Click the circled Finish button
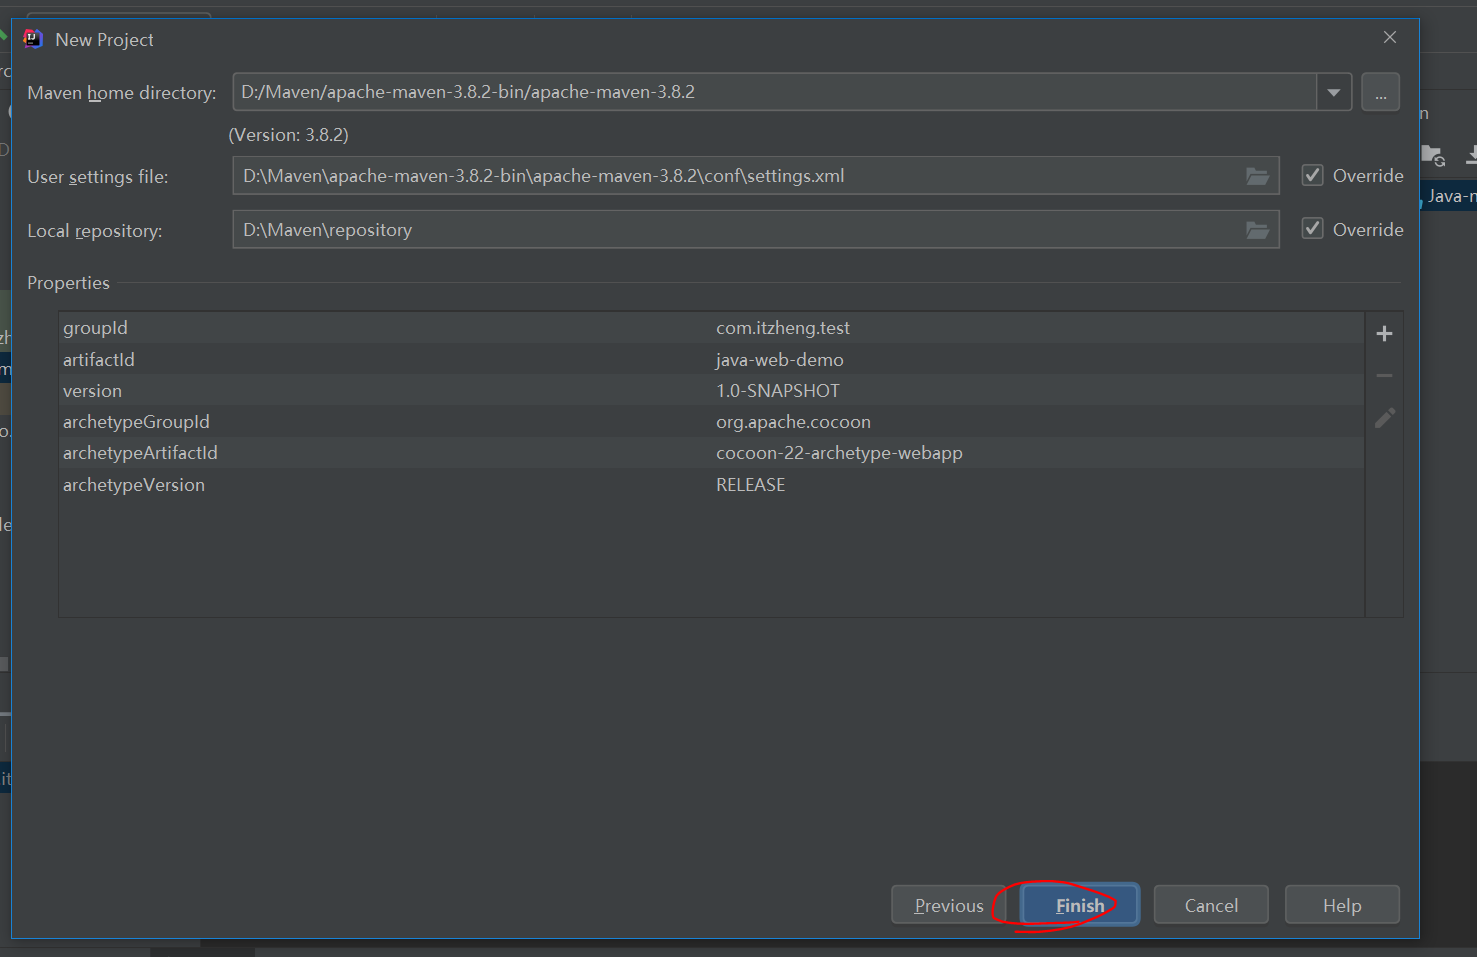 tap(1079, 904)
